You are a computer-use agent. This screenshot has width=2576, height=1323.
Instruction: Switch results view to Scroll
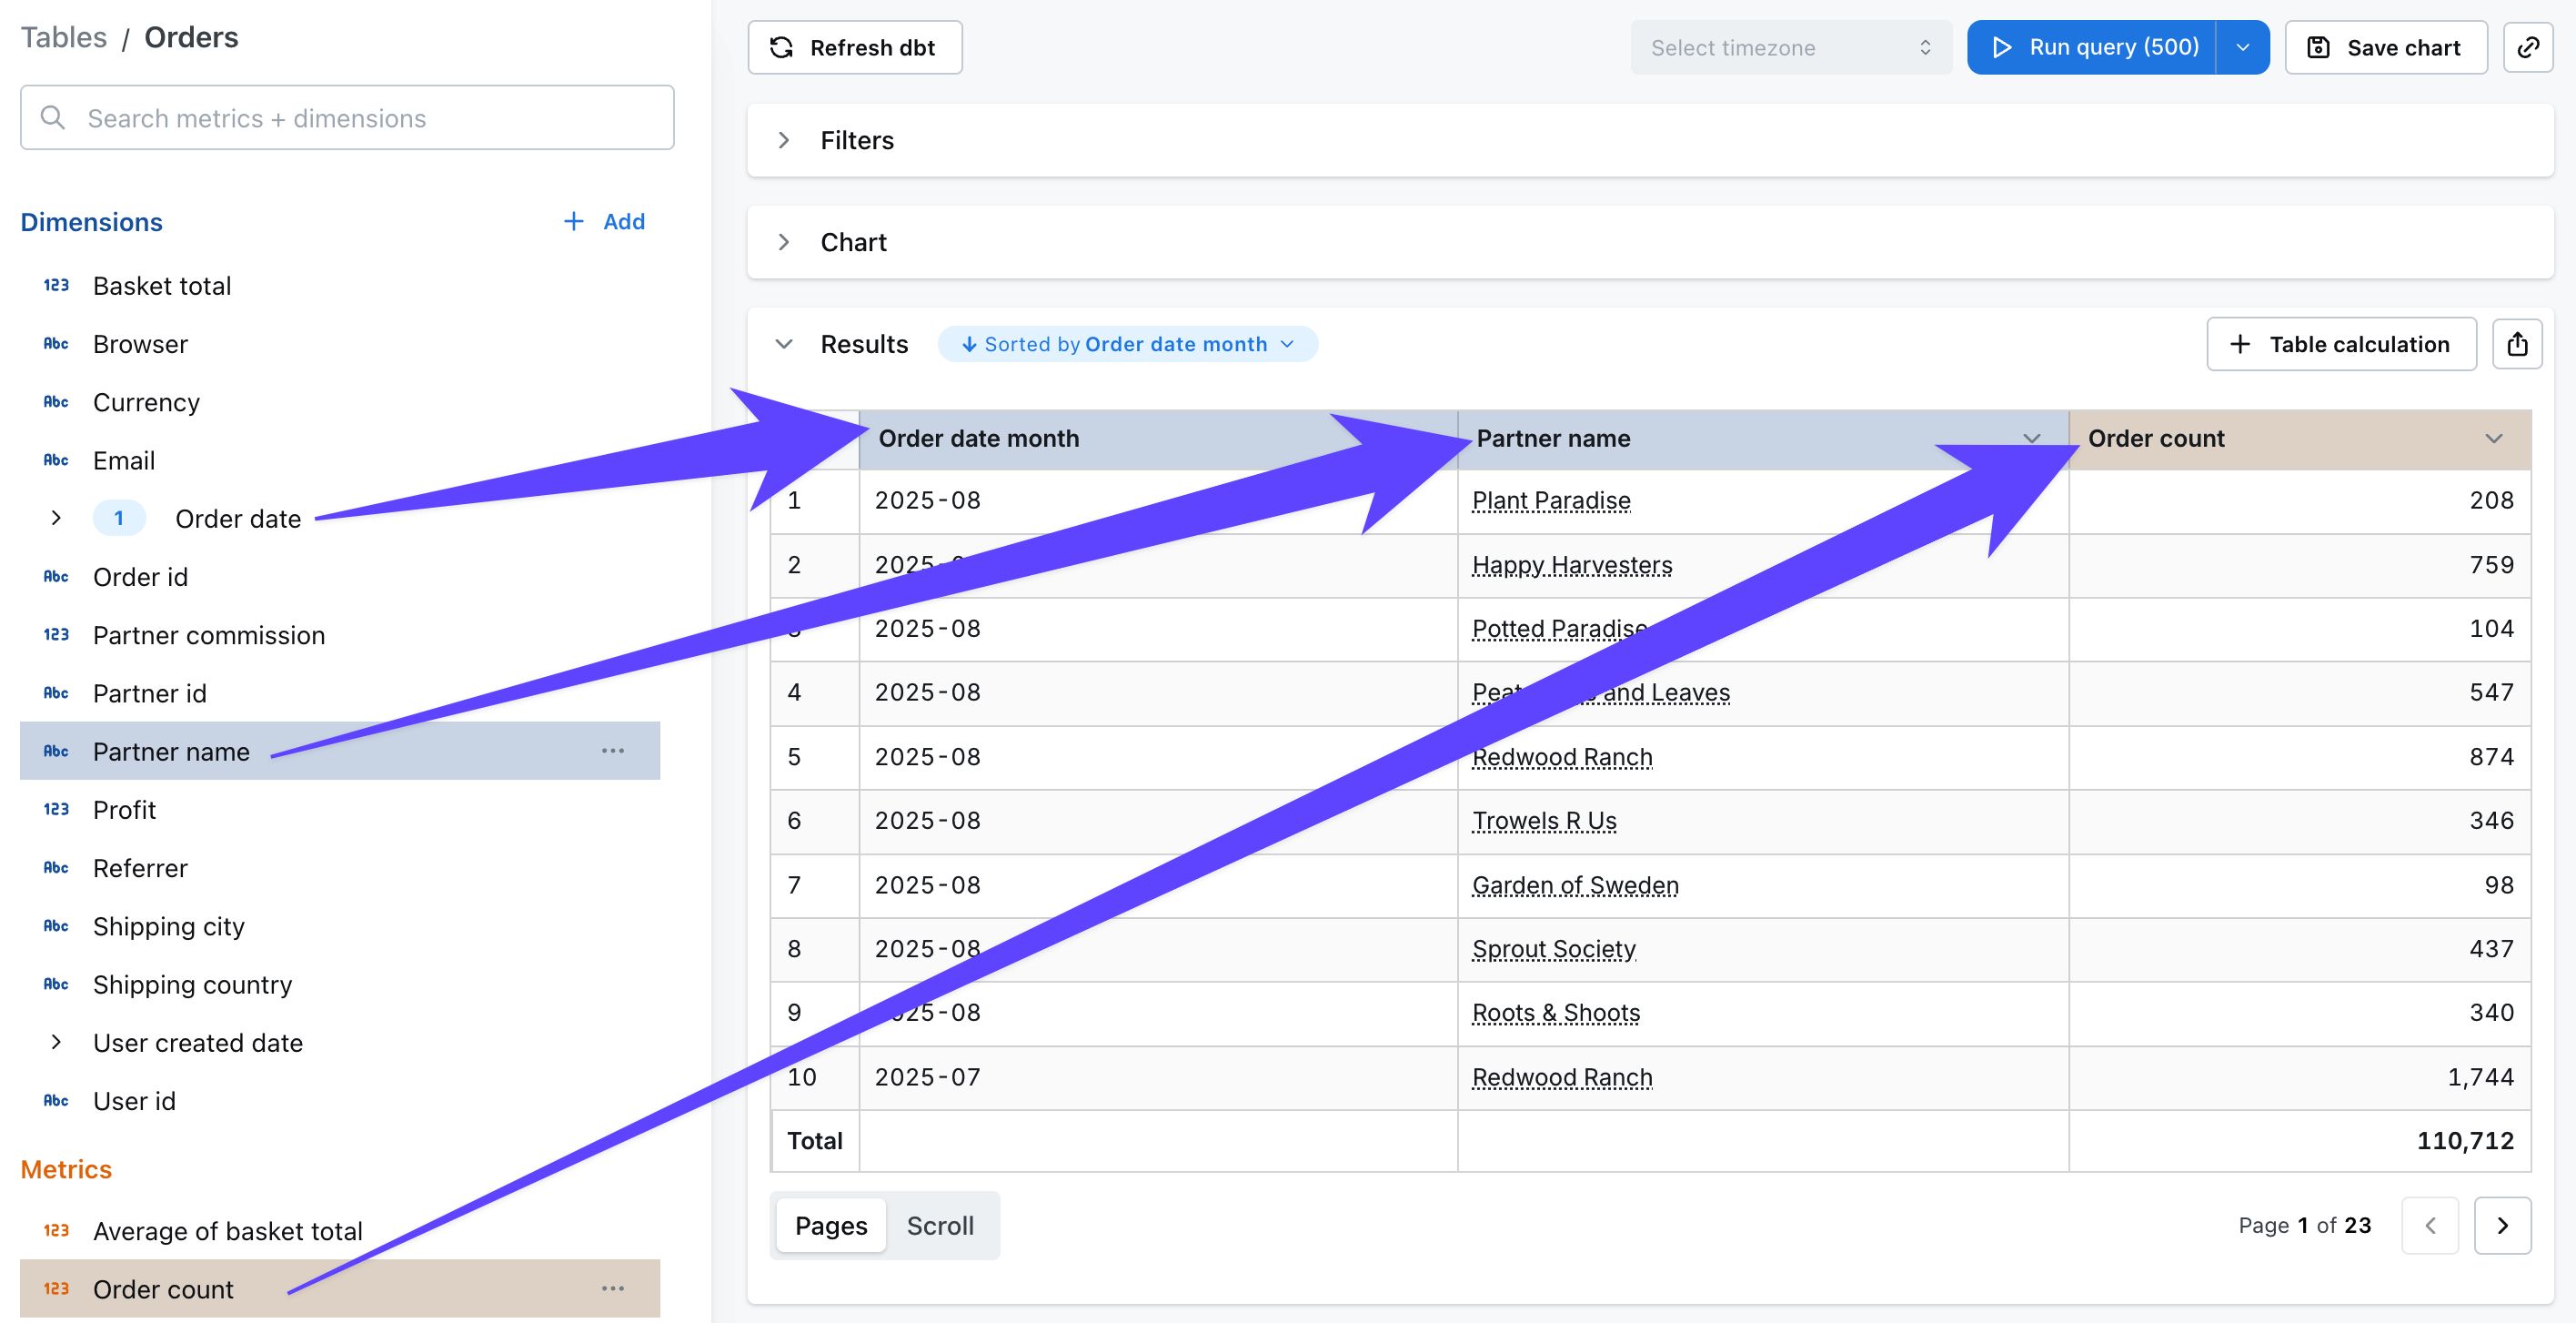click(939, 1225)
